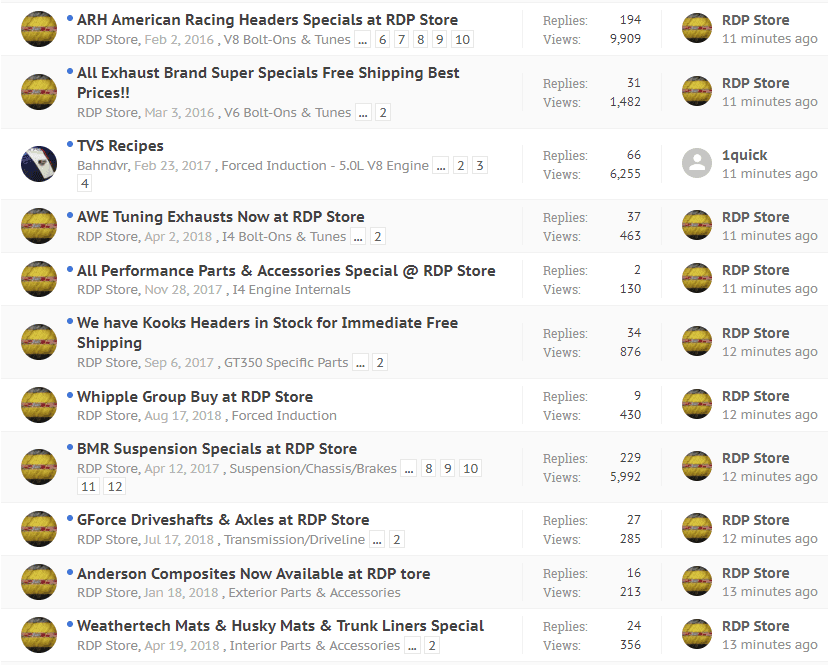The image size is (828, 665).
Task: Click last-poster avatar on GForce Driveshafts row
Action: [x=697, y=528]
